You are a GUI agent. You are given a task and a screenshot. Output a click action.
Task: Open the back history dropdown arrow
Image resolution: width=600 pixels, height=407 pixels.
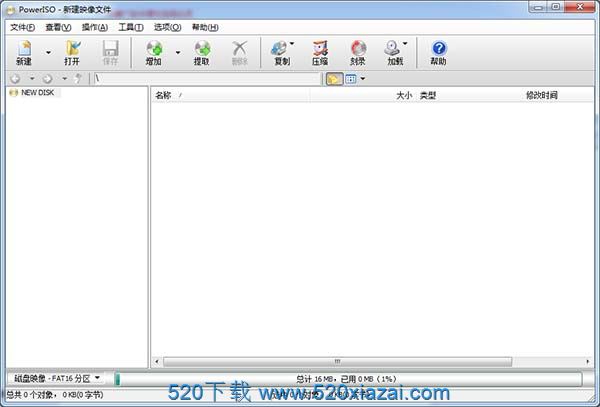coord(32,79)
